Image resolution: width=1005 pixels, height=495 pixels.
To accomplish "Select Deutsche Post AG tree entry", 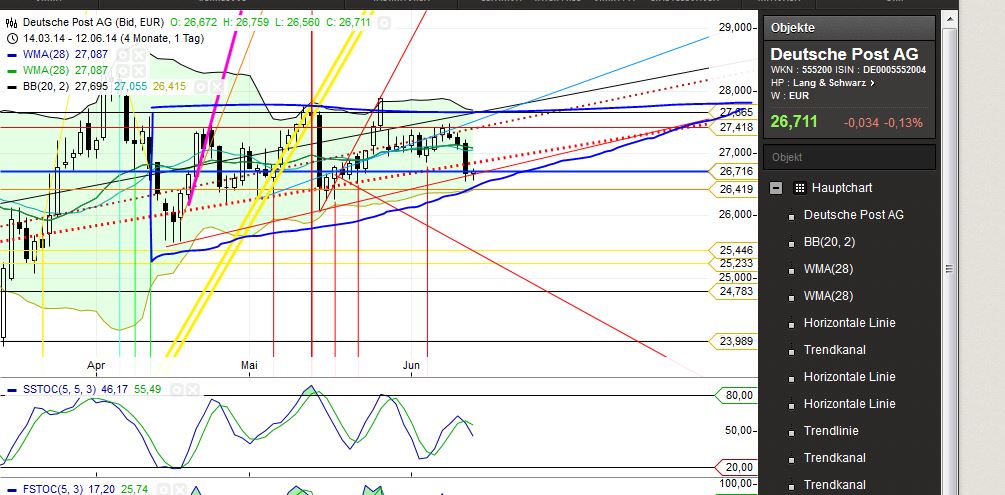I will pyautogui.click(x=854, y=215).
